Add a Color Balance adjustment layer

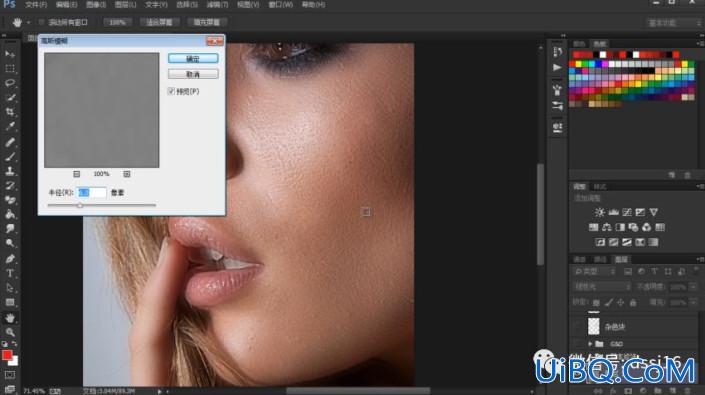pyautogui.click(x=607, y=227)
